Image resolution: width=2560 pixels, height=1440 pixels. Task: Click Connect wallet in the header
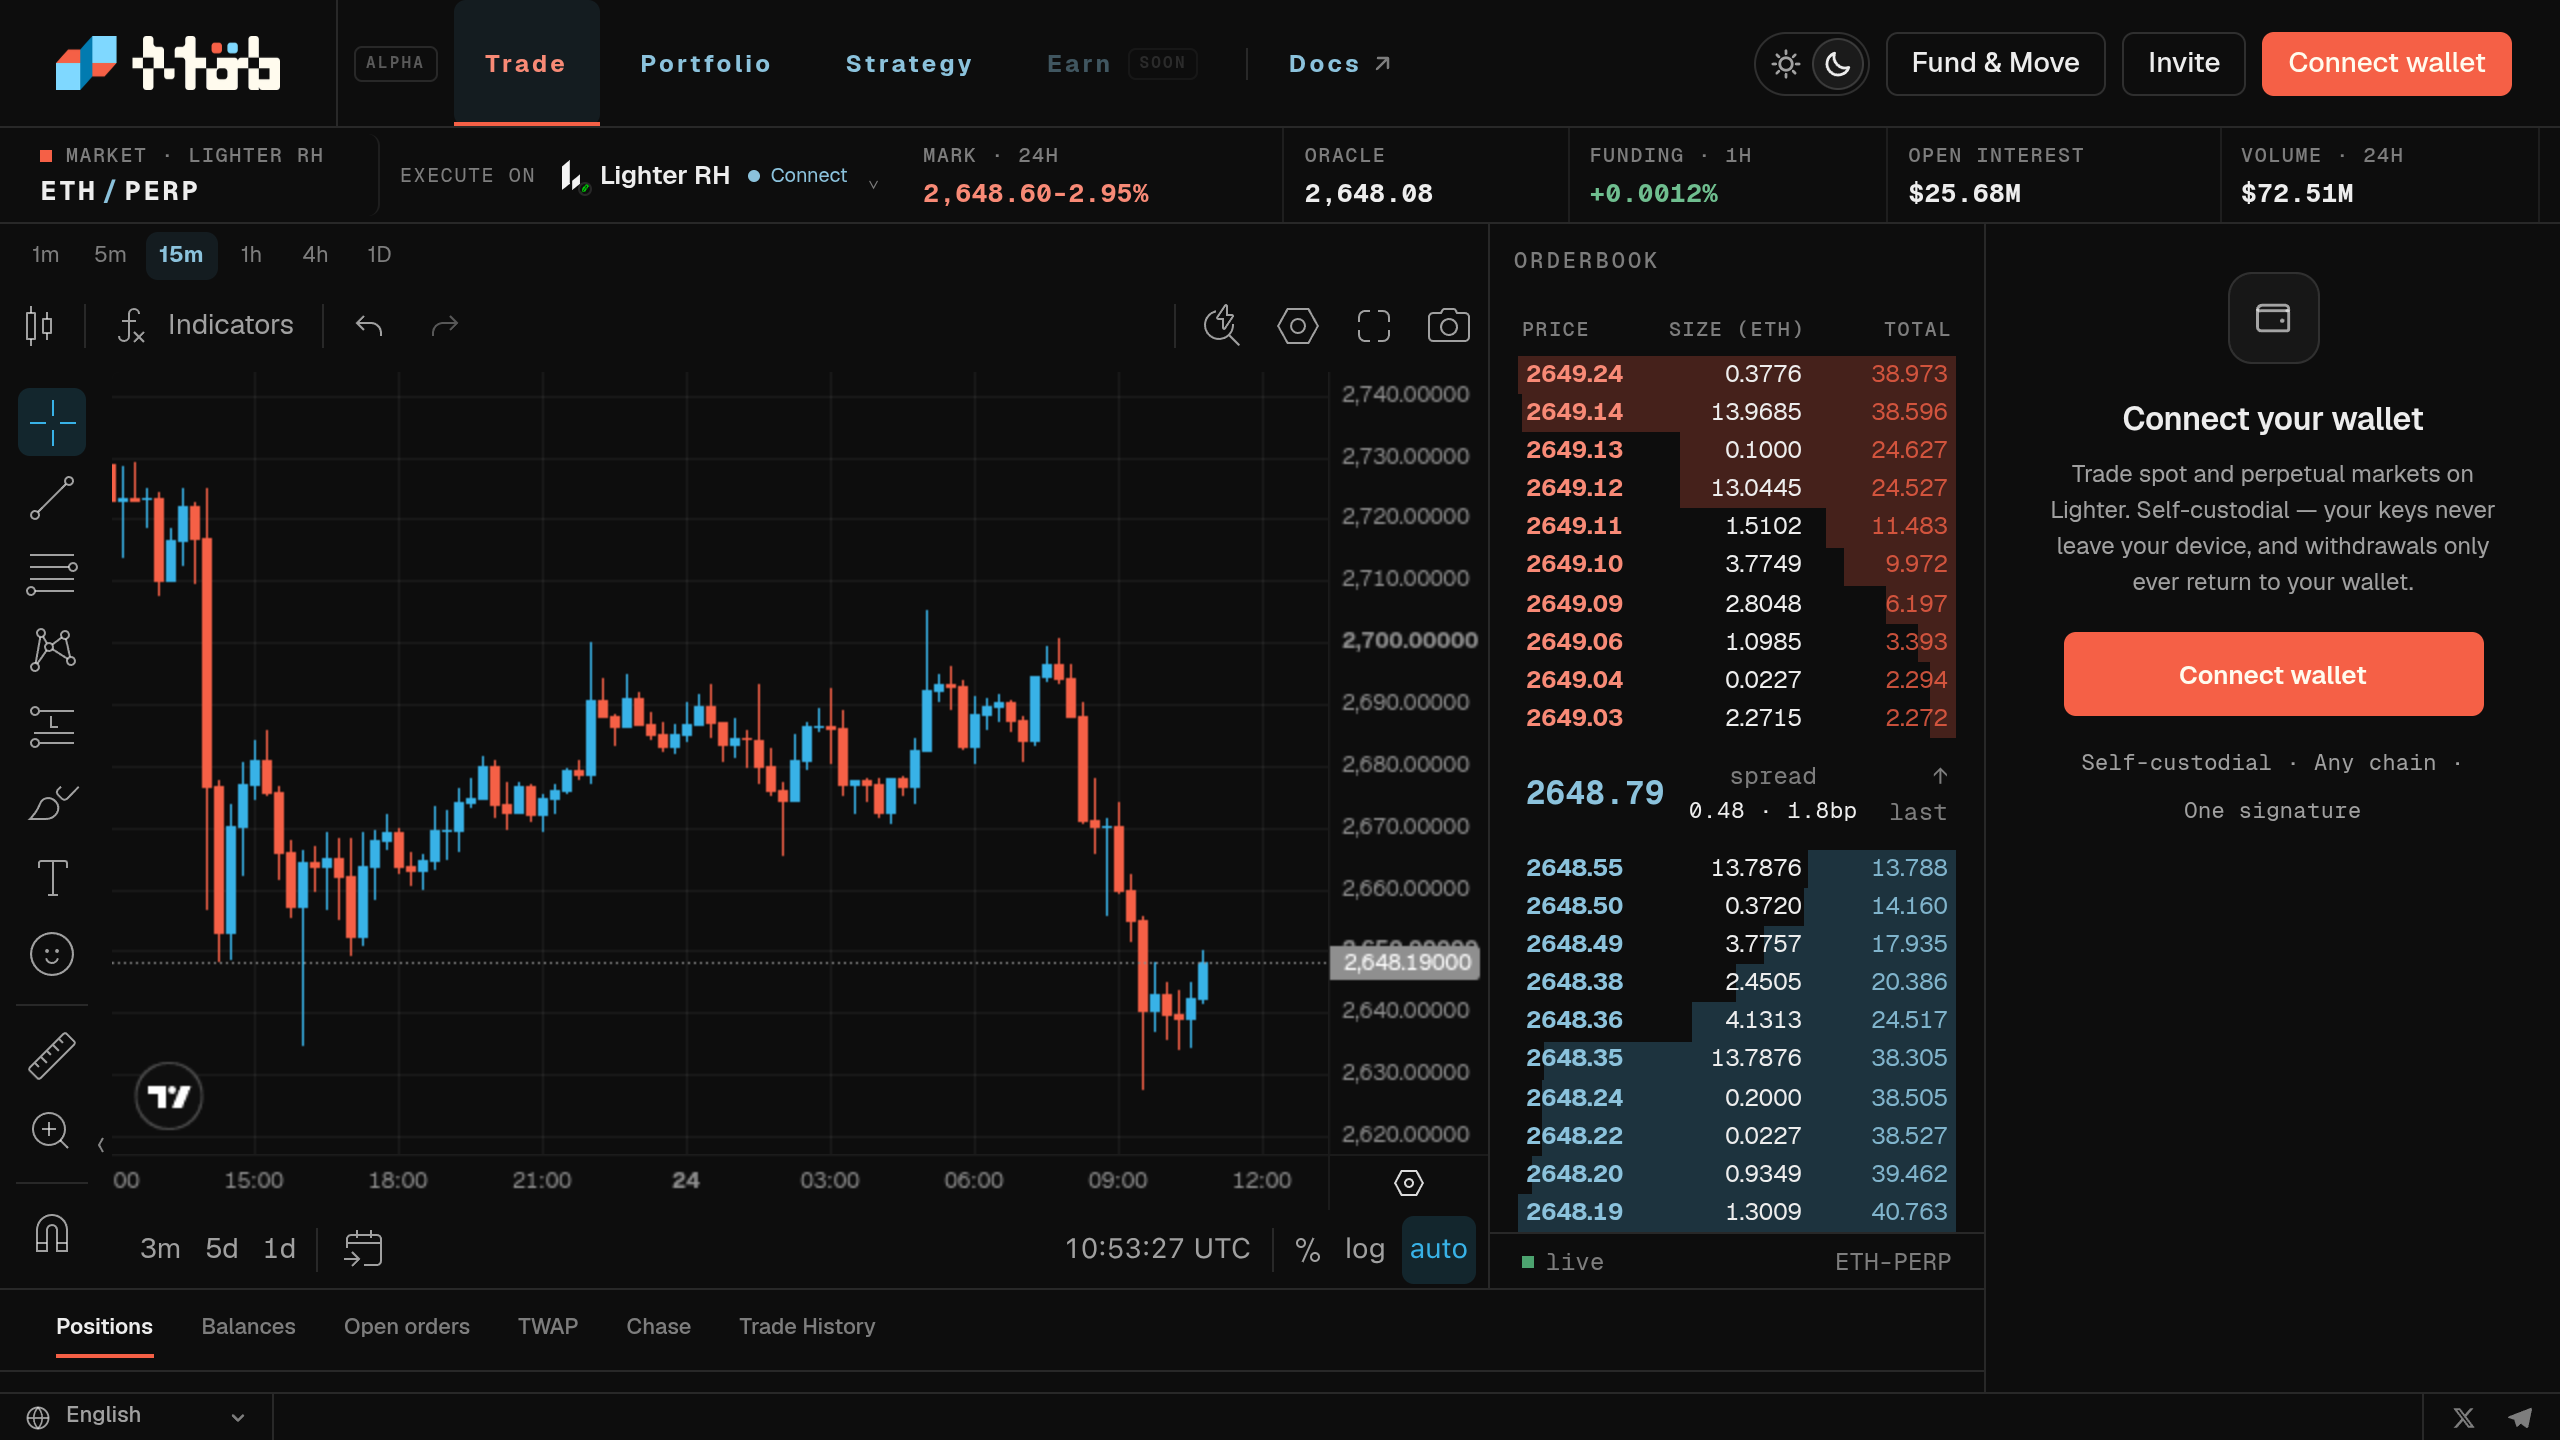coord(2386,64)
